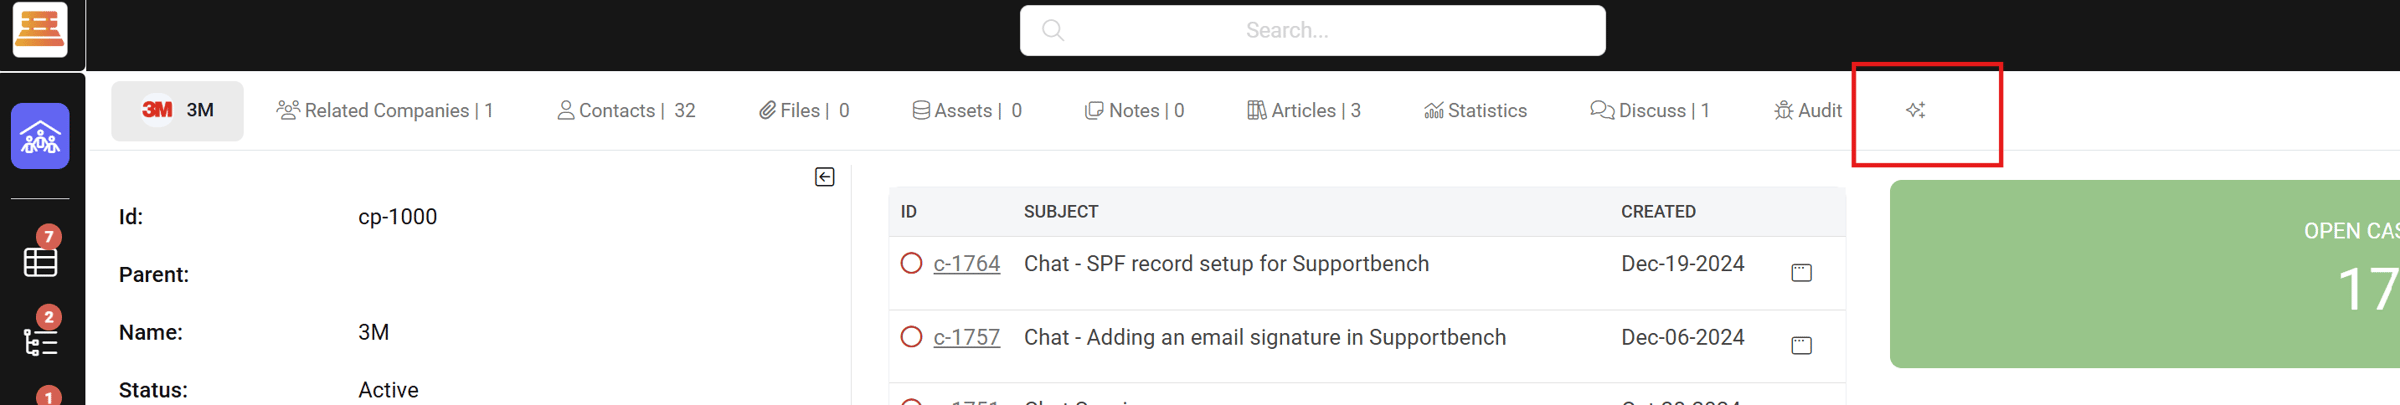Click the green Open Cases card
Screen dimensions: 2400x405
click(2144, 273)
